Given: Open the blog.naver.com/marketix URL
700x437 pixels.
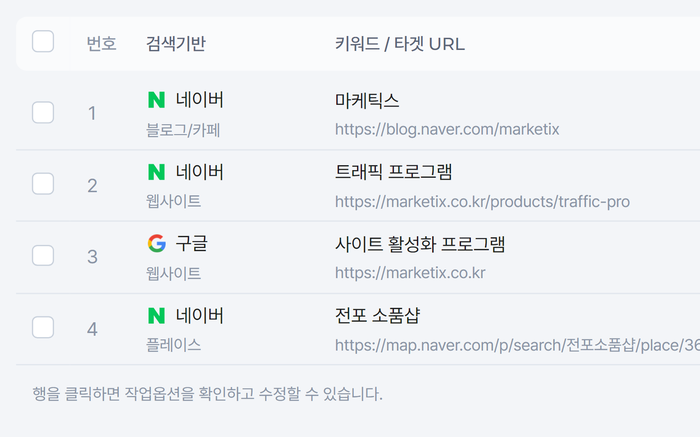Looking at the screenshot, I should point(447,129).
